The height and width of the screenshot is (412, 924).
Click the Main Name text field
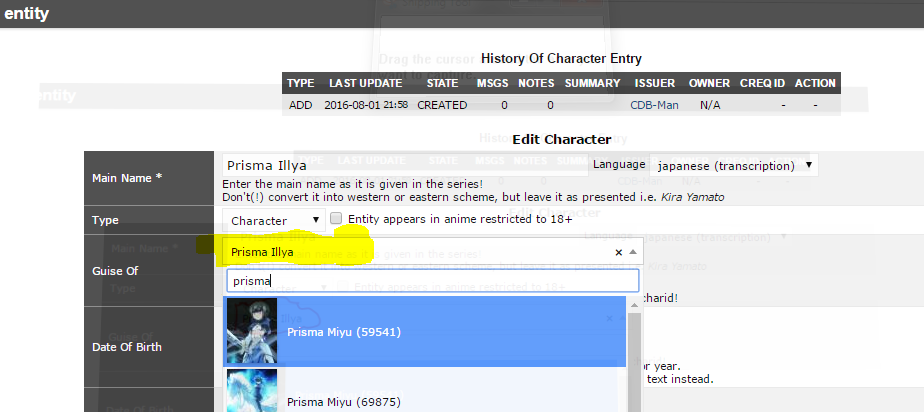[x=402, y=165]
